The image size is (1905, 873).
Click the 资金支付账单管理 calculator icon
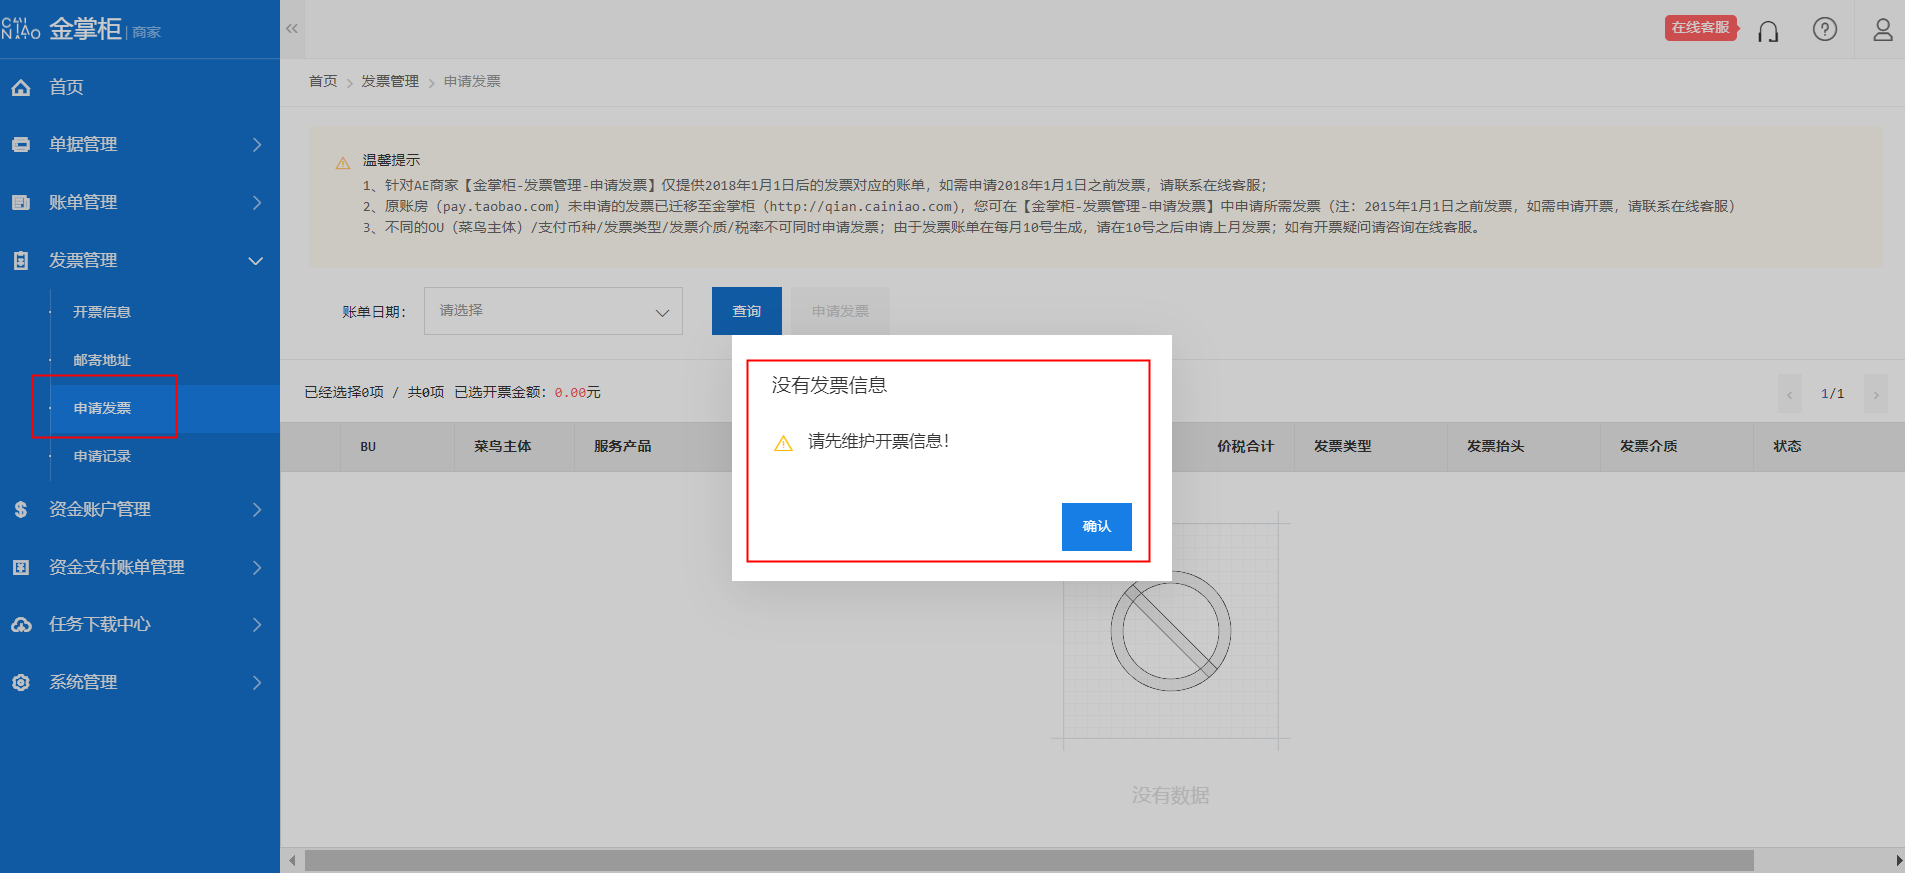click(21, 568)
